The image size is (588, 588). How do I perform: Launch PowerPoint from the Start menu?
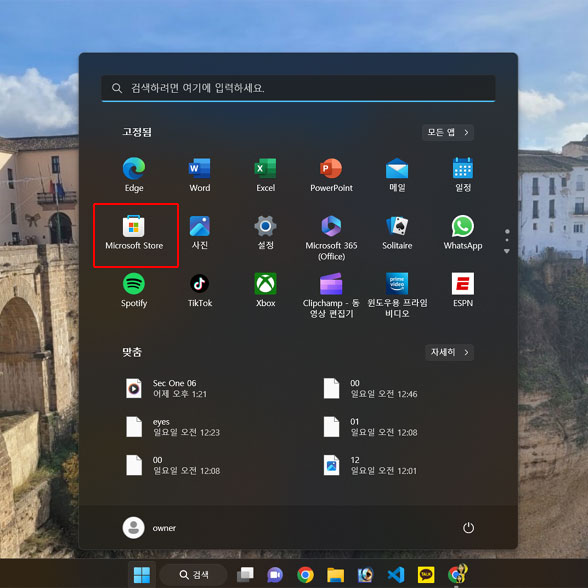pos(331,175)
